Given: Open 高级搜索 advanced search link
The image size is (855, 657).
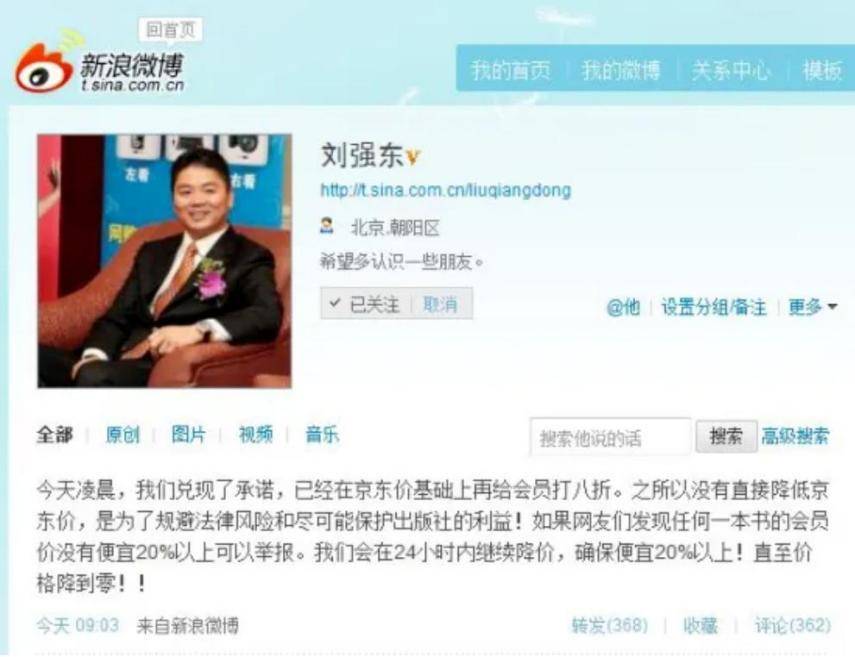Looking at the screenshot, I should pos(796,436).
